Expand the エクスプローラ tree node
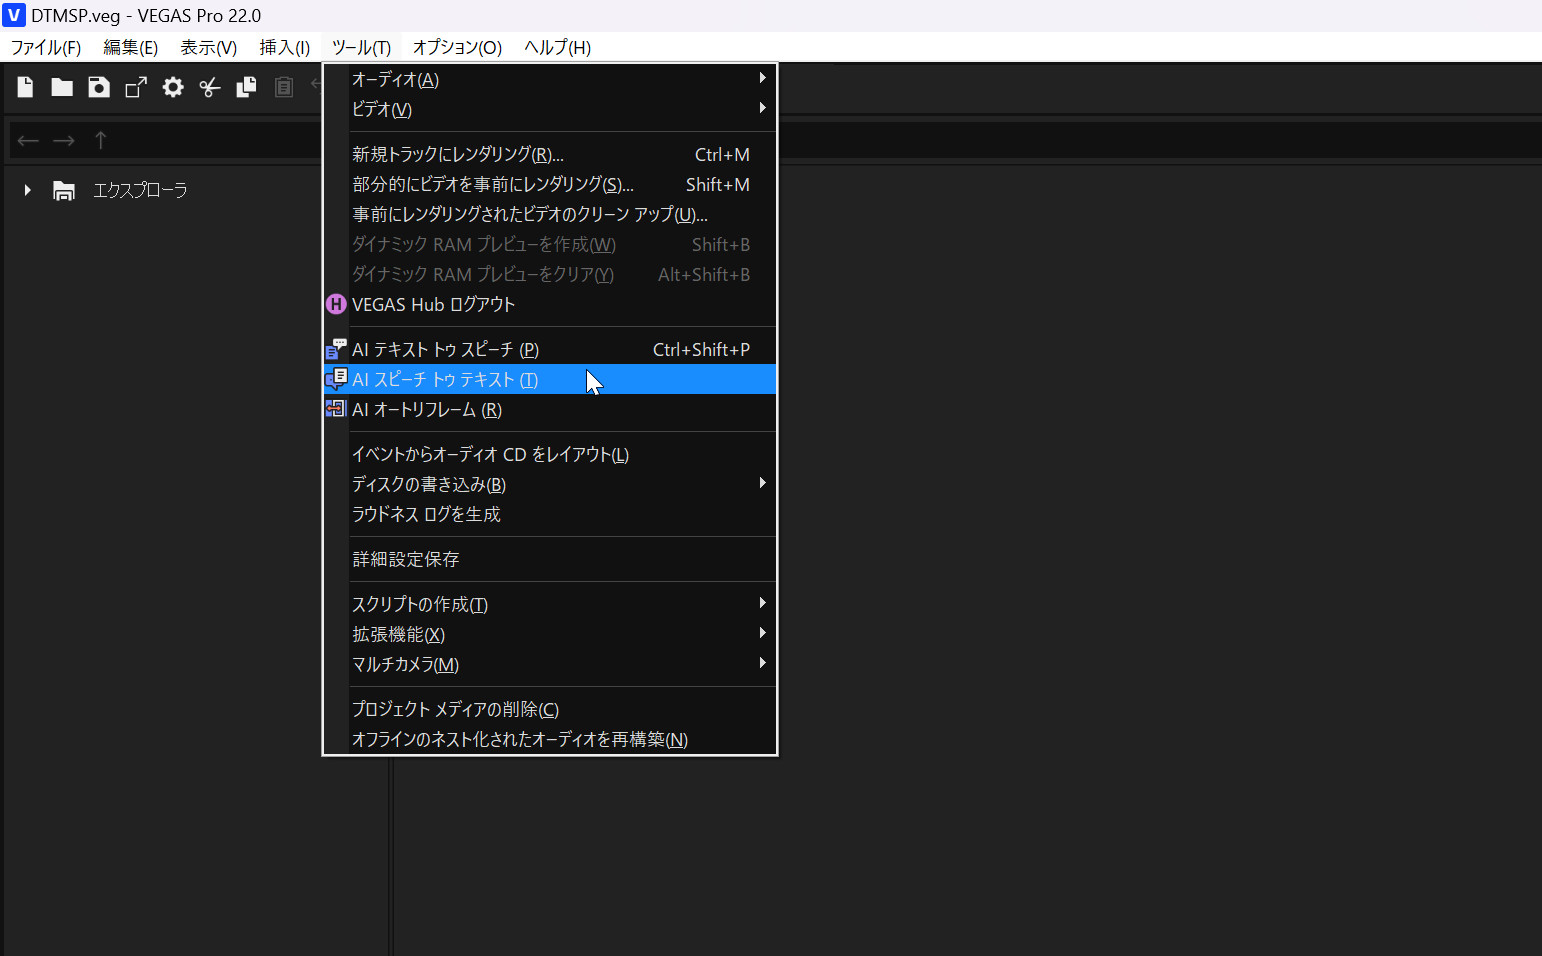1542x956 pixels. [28, 190]
